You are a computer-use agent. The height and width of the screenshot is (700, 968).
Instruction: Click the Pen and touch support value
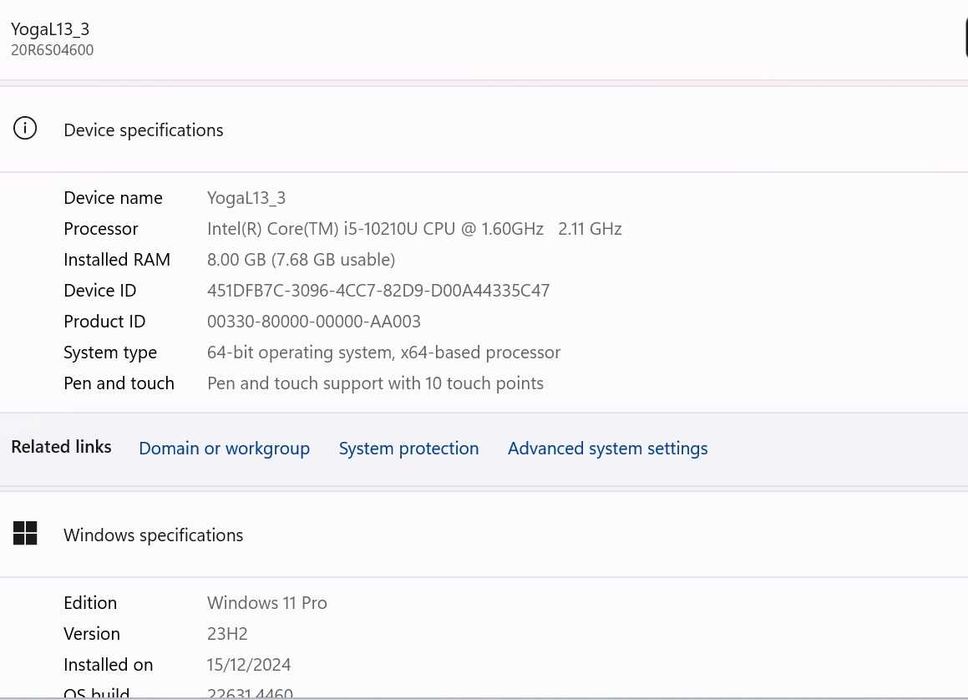[375, 384]
